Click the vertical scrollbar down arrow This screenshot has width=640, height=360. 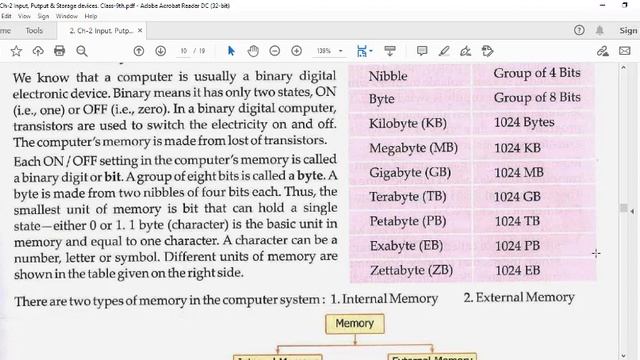[x=623, y=356]
